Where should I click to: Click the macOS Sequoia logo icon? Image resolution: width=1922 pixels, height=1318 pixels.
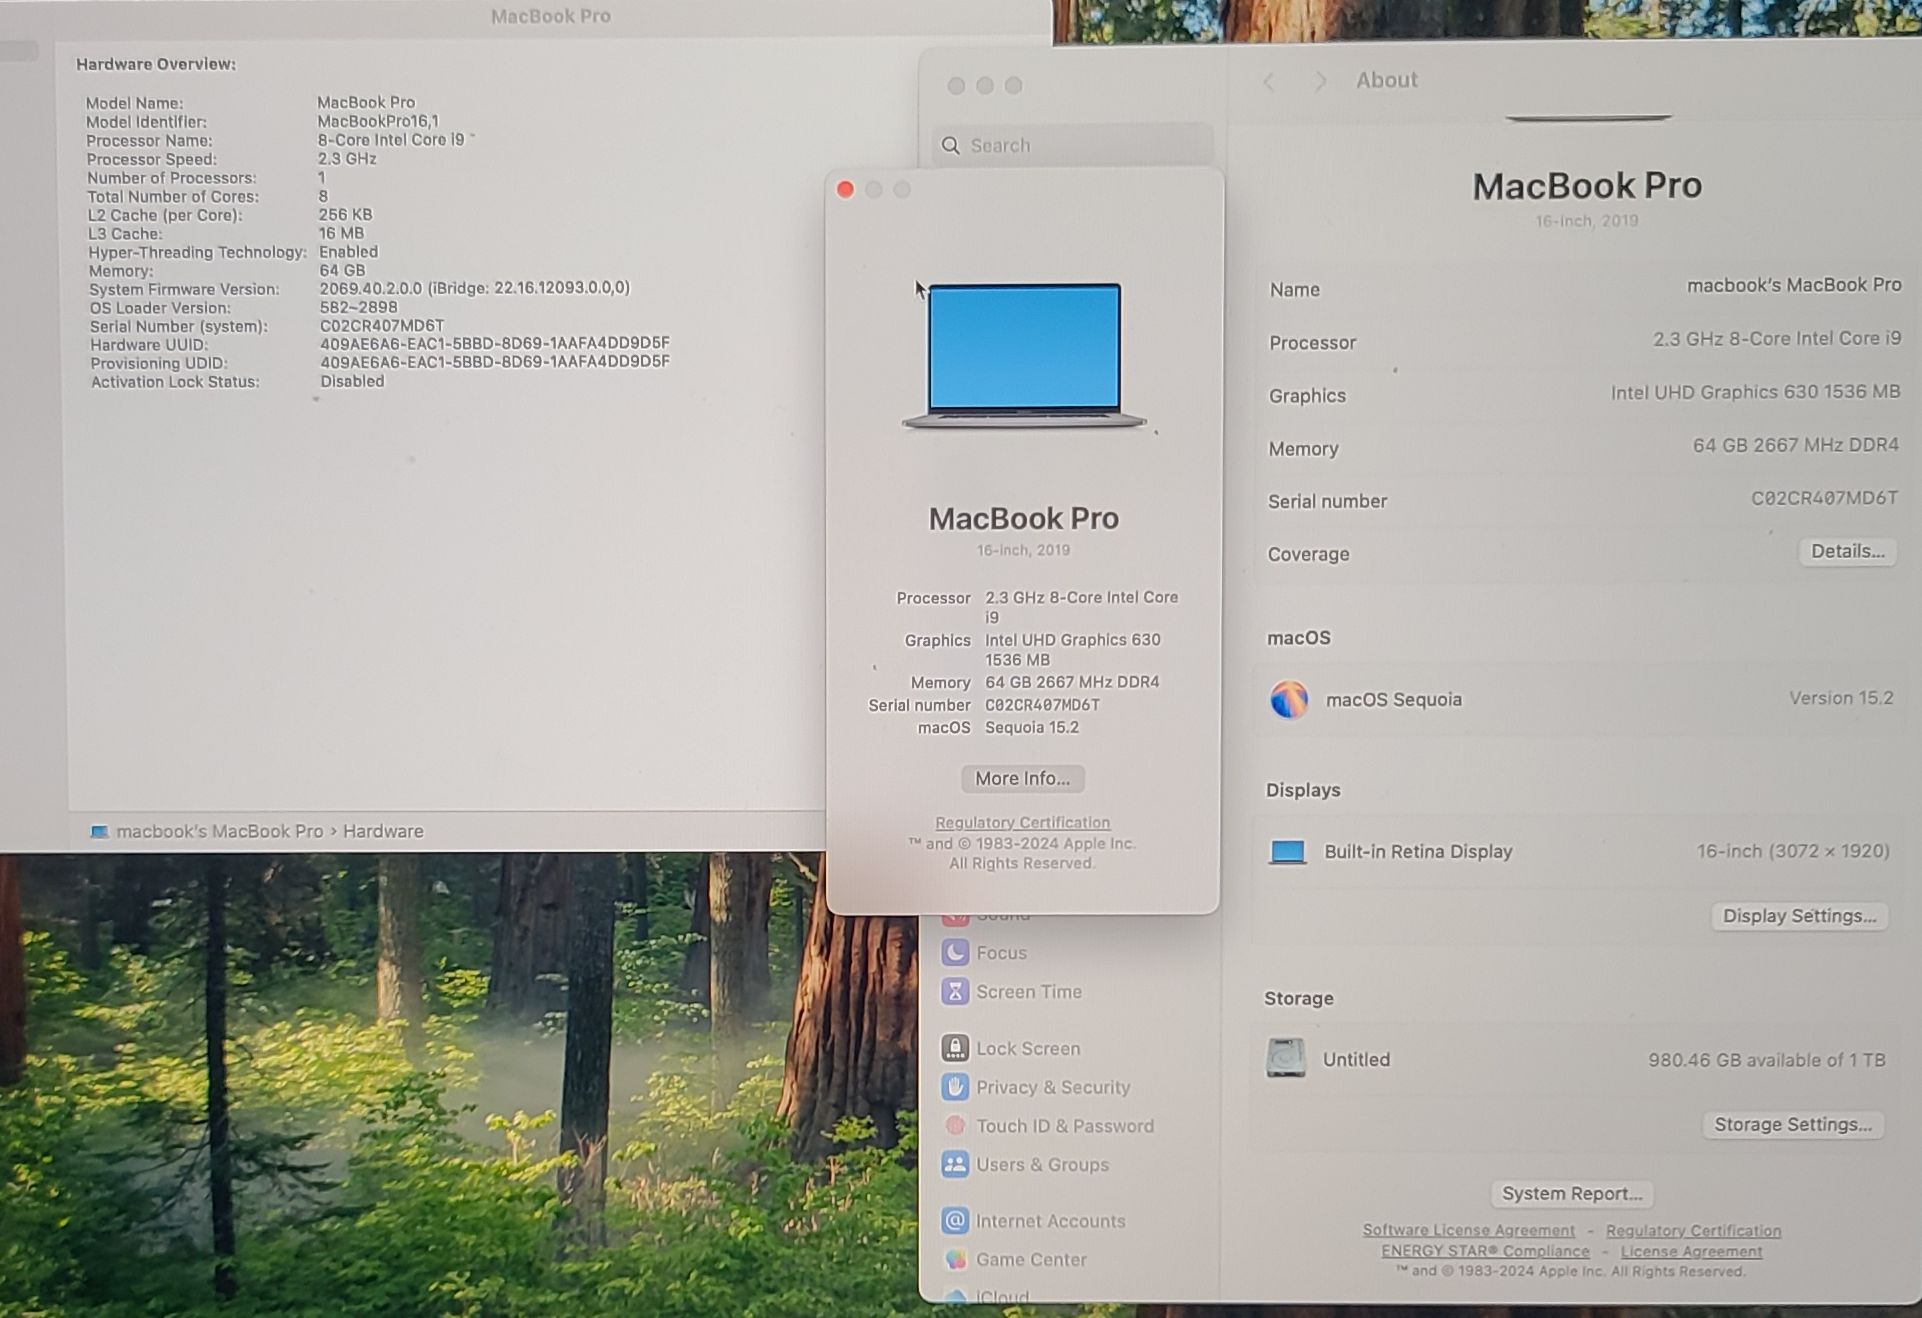[x=1289, y=699]
